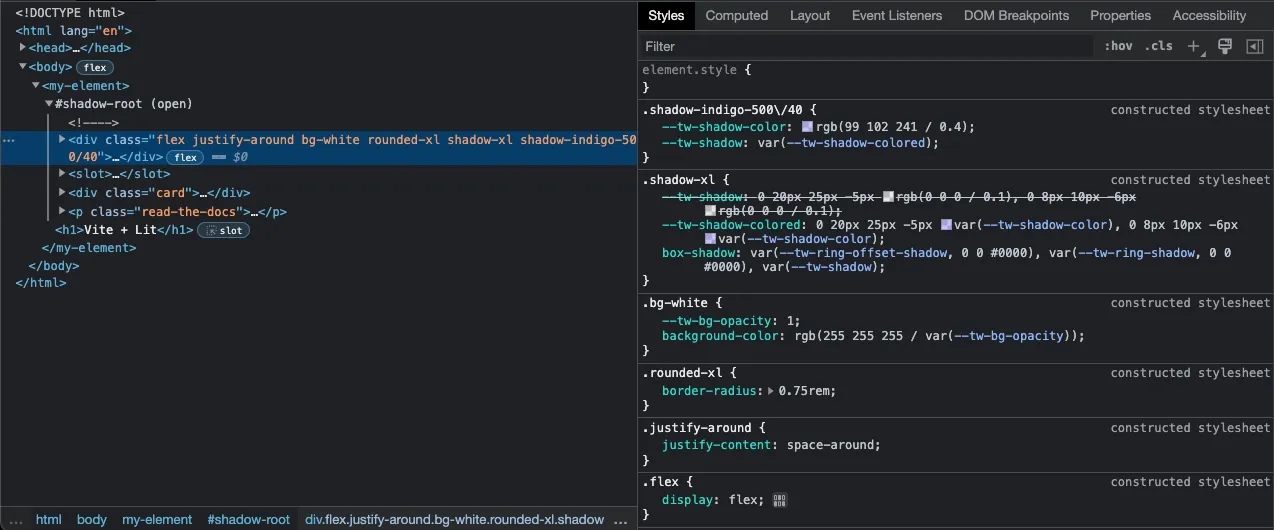This screenshot has width=1274, height=530.
Task: Select the h1 Vite + Lit element row
Action: 124,230
